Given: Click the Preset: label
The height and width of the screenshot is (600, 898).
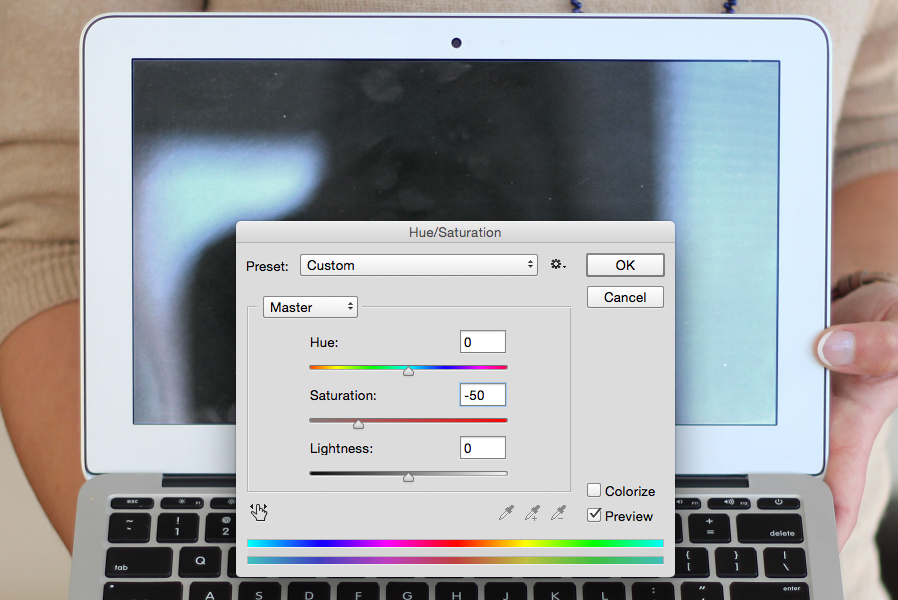Looking at the screenshot, I should pyautogui.click(x=267, y=266).
